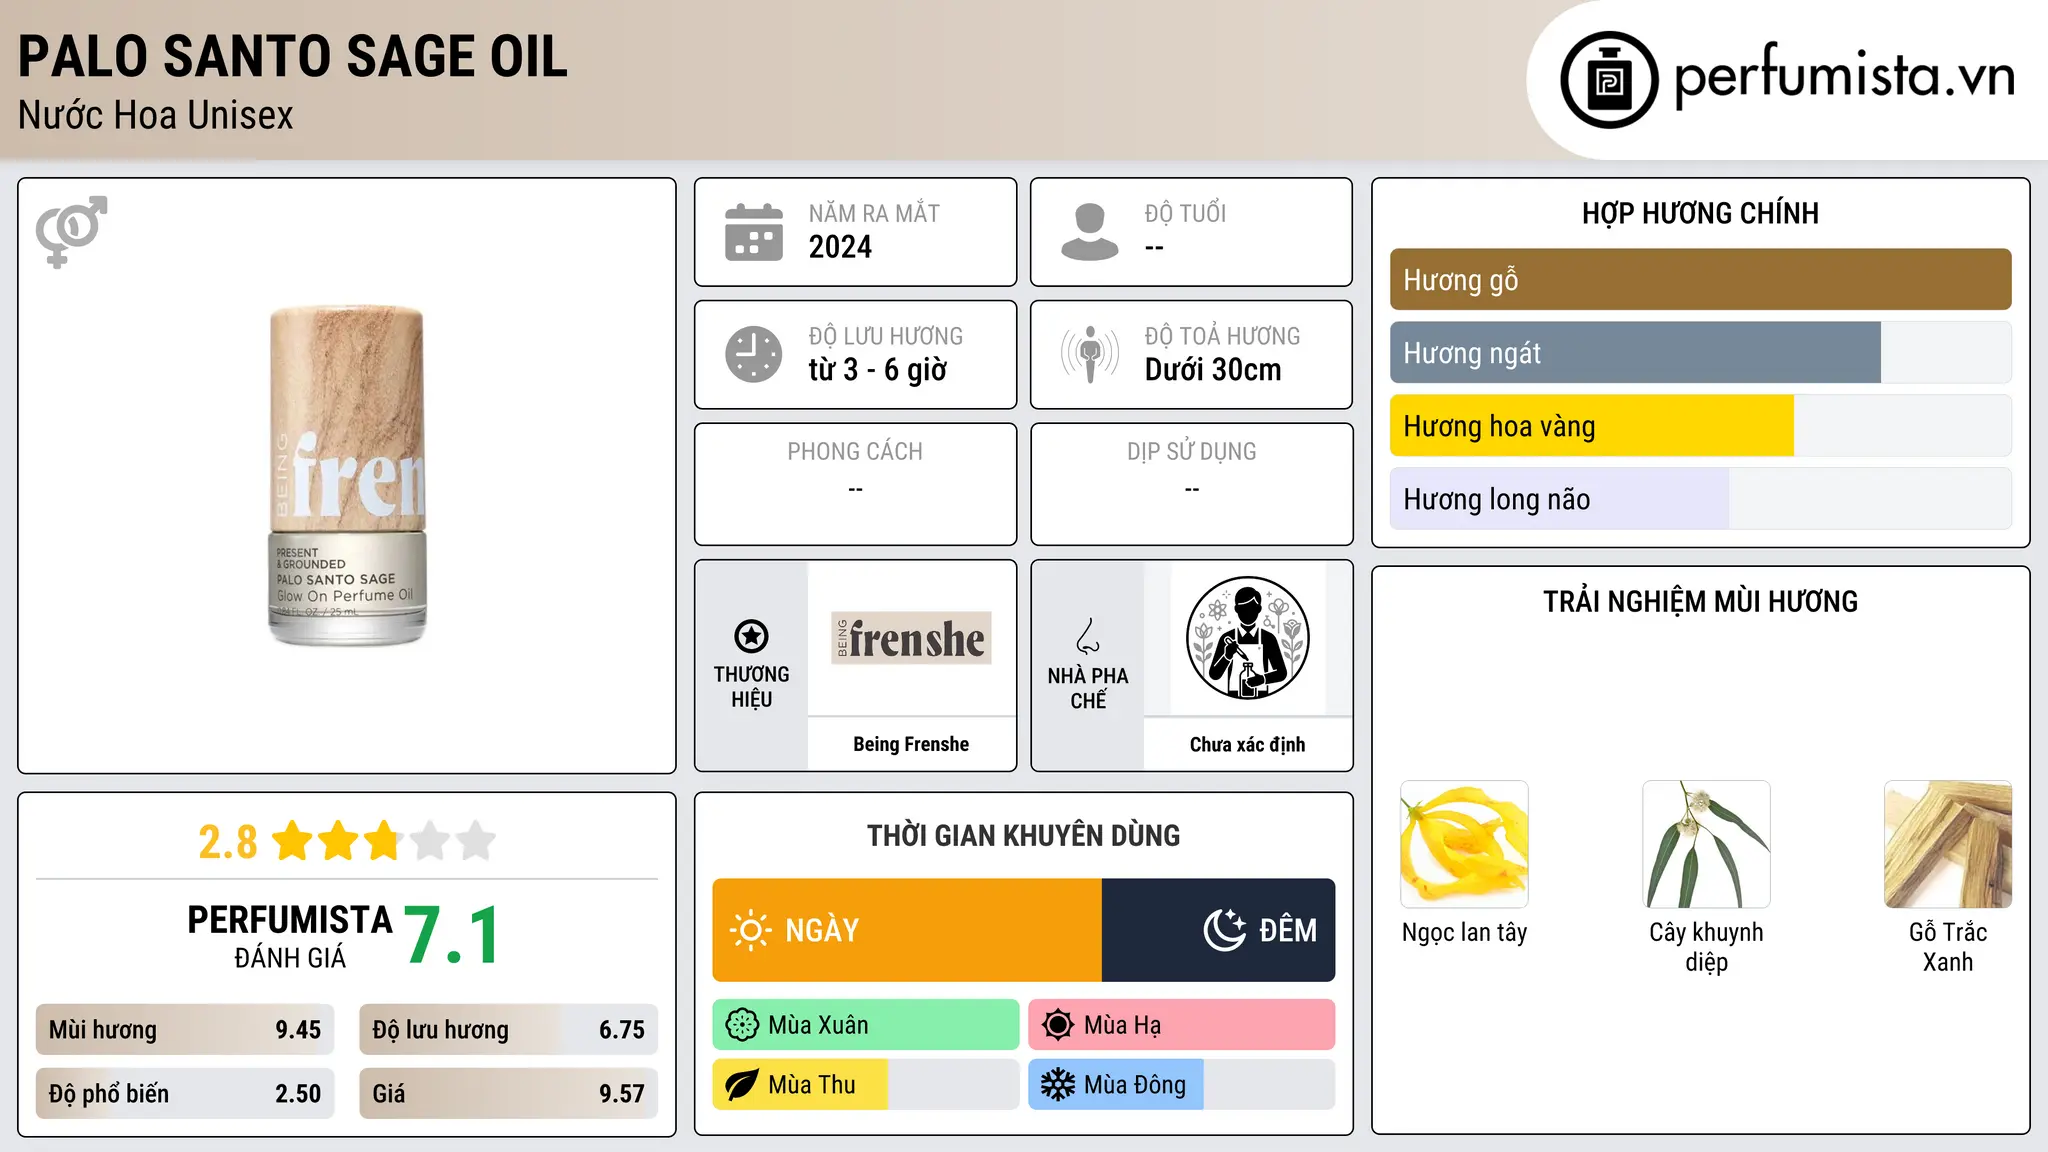Screen dimensions: 2048x1152
Task: Click the Hương hoa vàng accord bar
Action: click(1700, 426)
